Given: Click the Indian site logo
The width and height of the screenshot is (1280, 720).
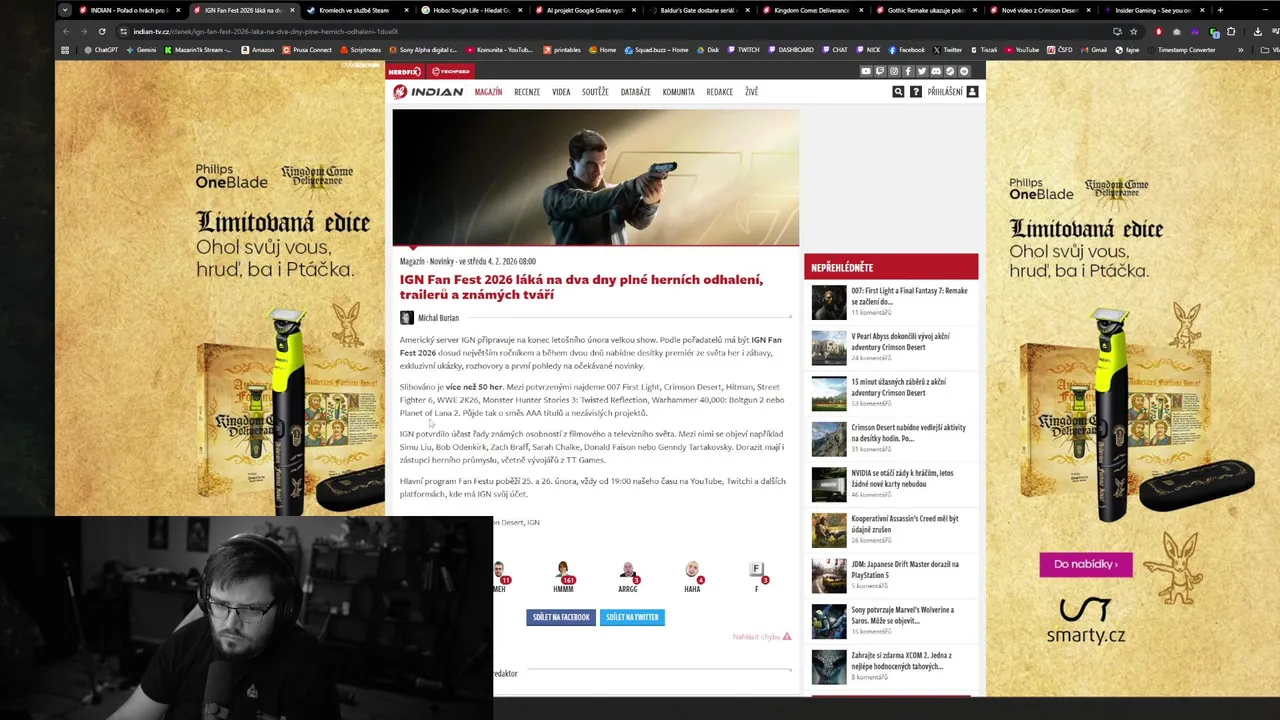Looking at the screenshot, I should click(428, 92).
